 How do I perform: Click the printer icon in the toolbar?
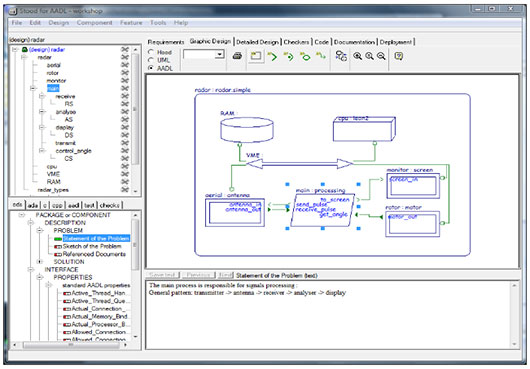coord(237,56)
